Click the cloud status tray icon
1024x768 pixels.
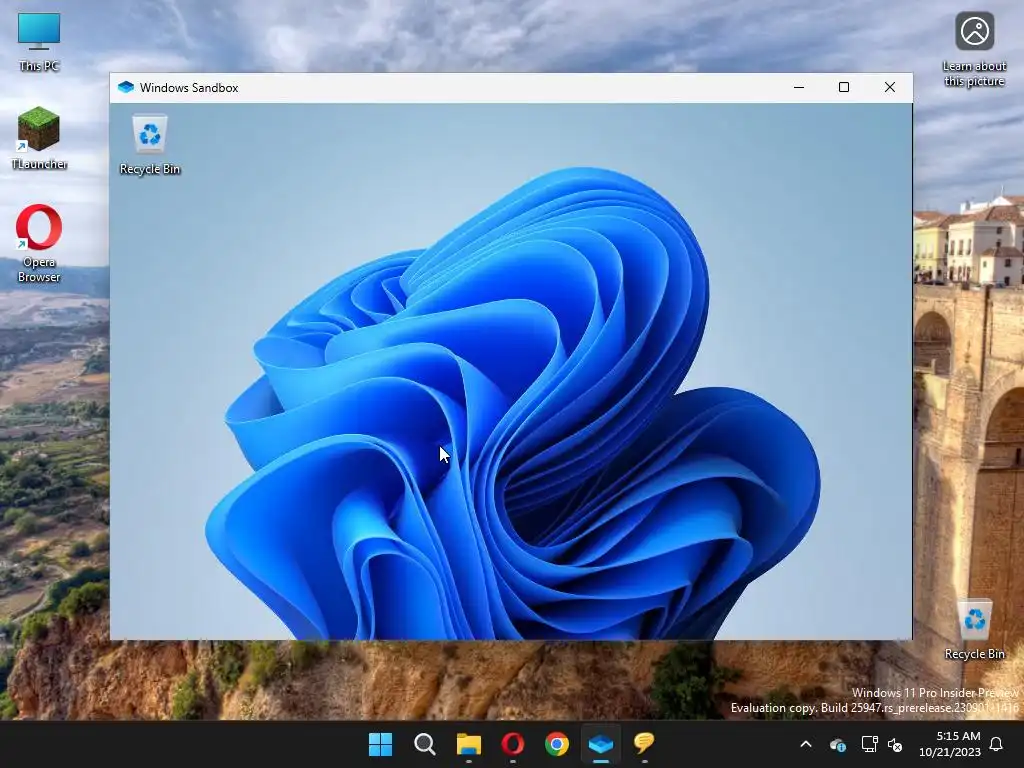point(838,744)
